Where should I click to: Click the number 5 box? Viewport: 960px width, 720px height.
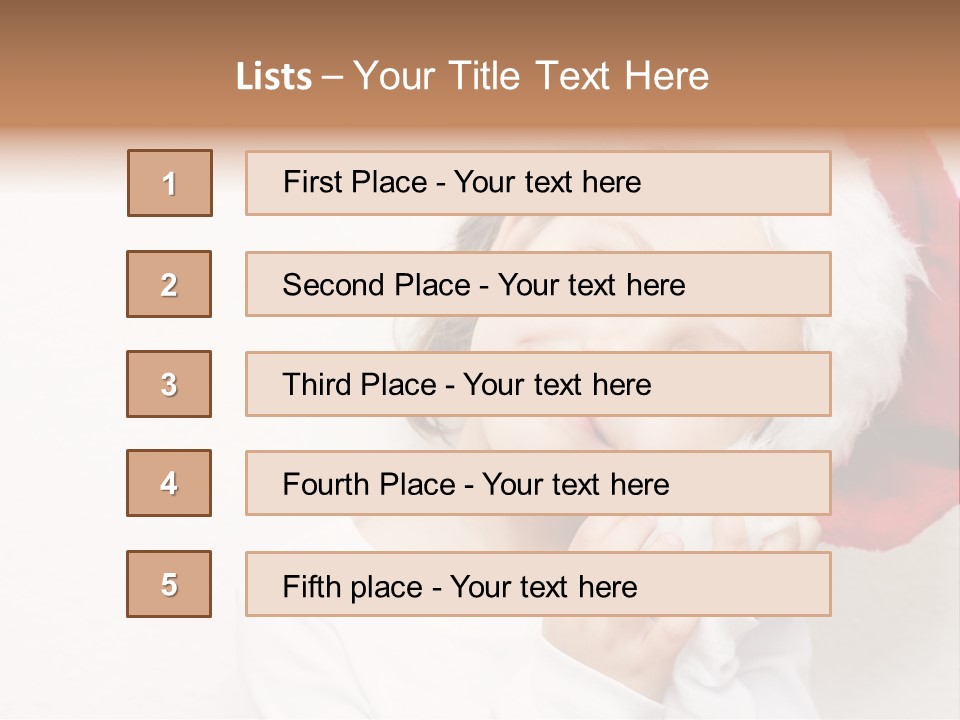point(169,584)
